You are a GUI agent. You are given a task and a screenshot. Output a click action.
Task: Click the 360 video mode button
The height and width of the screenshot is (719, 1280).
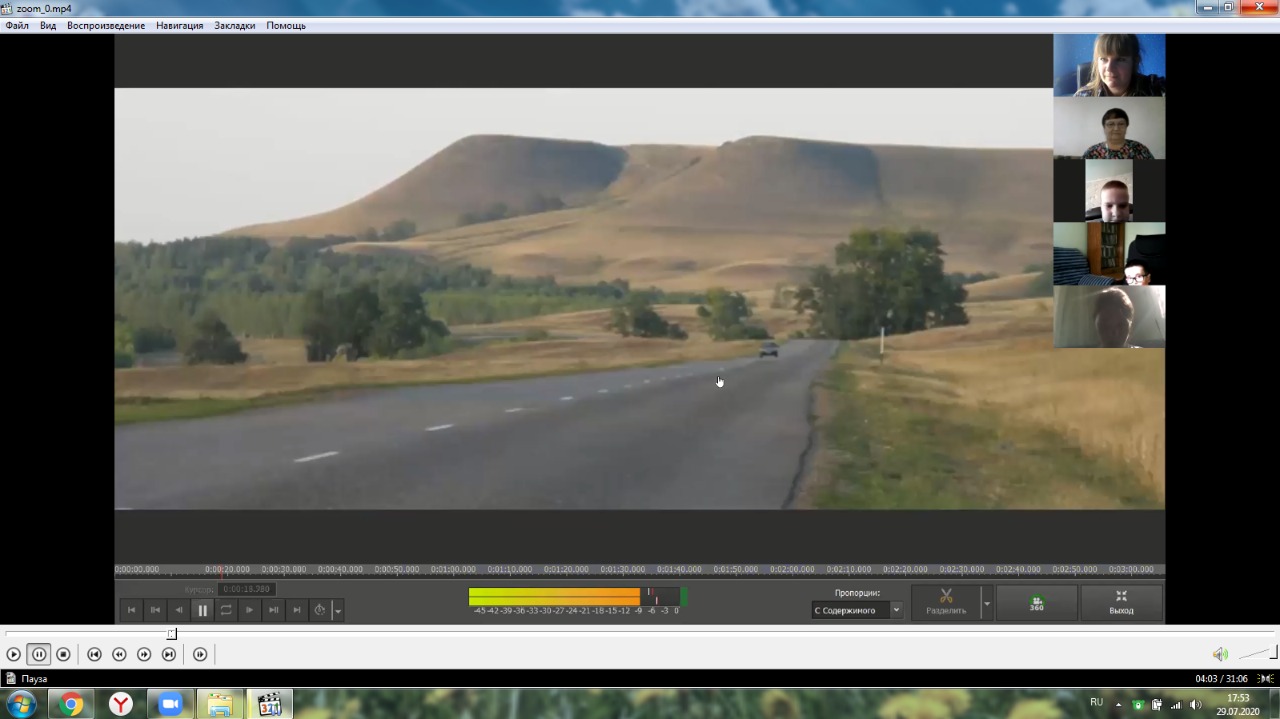(x=1037, y=604)
